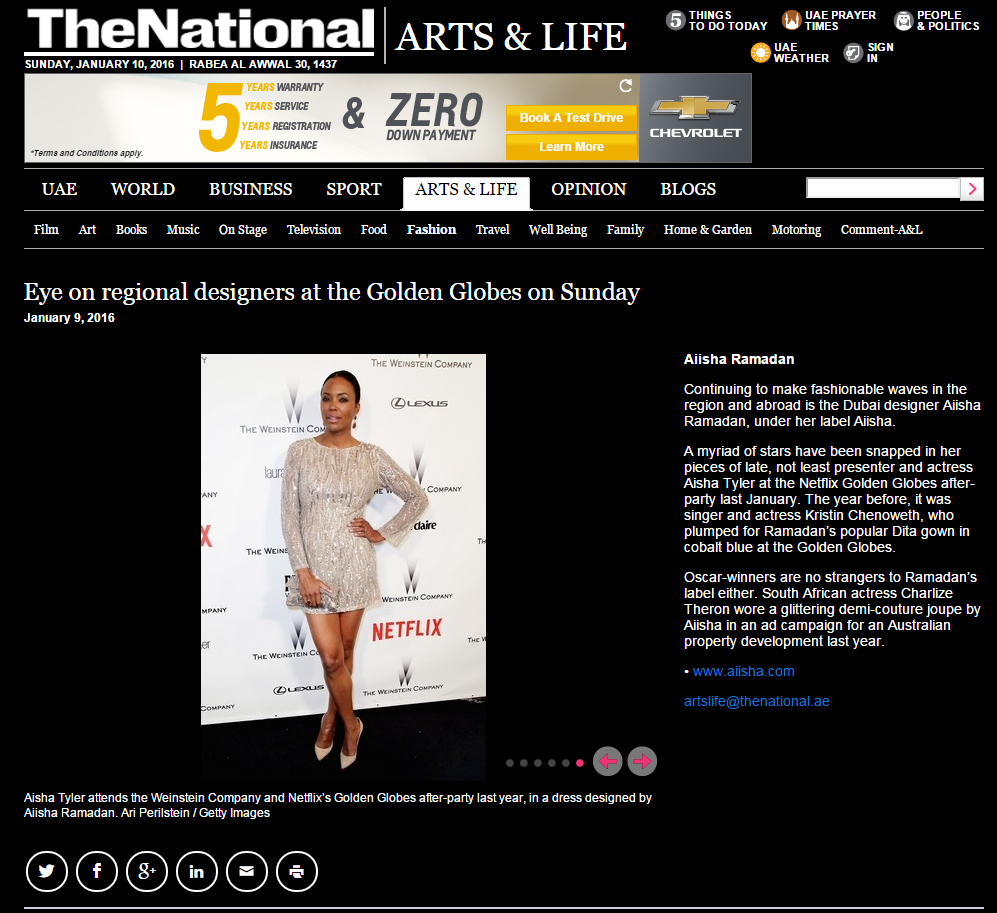Share the article on Facebook
The height and width of the screenshot is (913, 997).
(97, 871)
